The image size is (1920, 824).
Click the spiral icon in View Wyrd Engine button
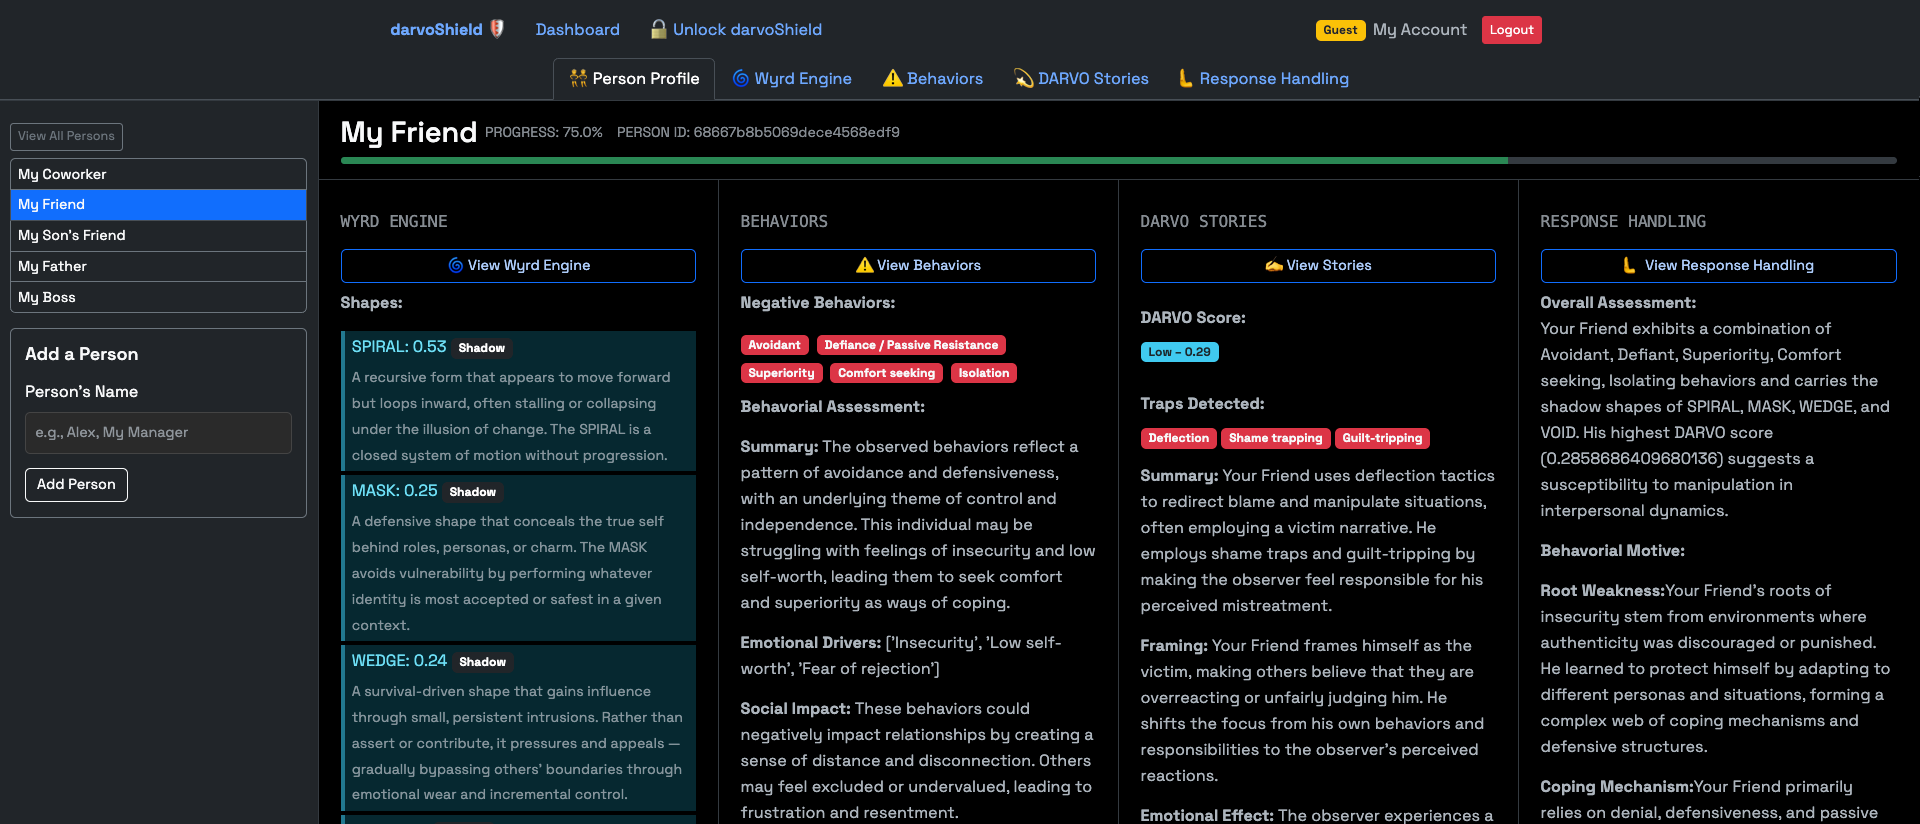[x=455, y=265]
